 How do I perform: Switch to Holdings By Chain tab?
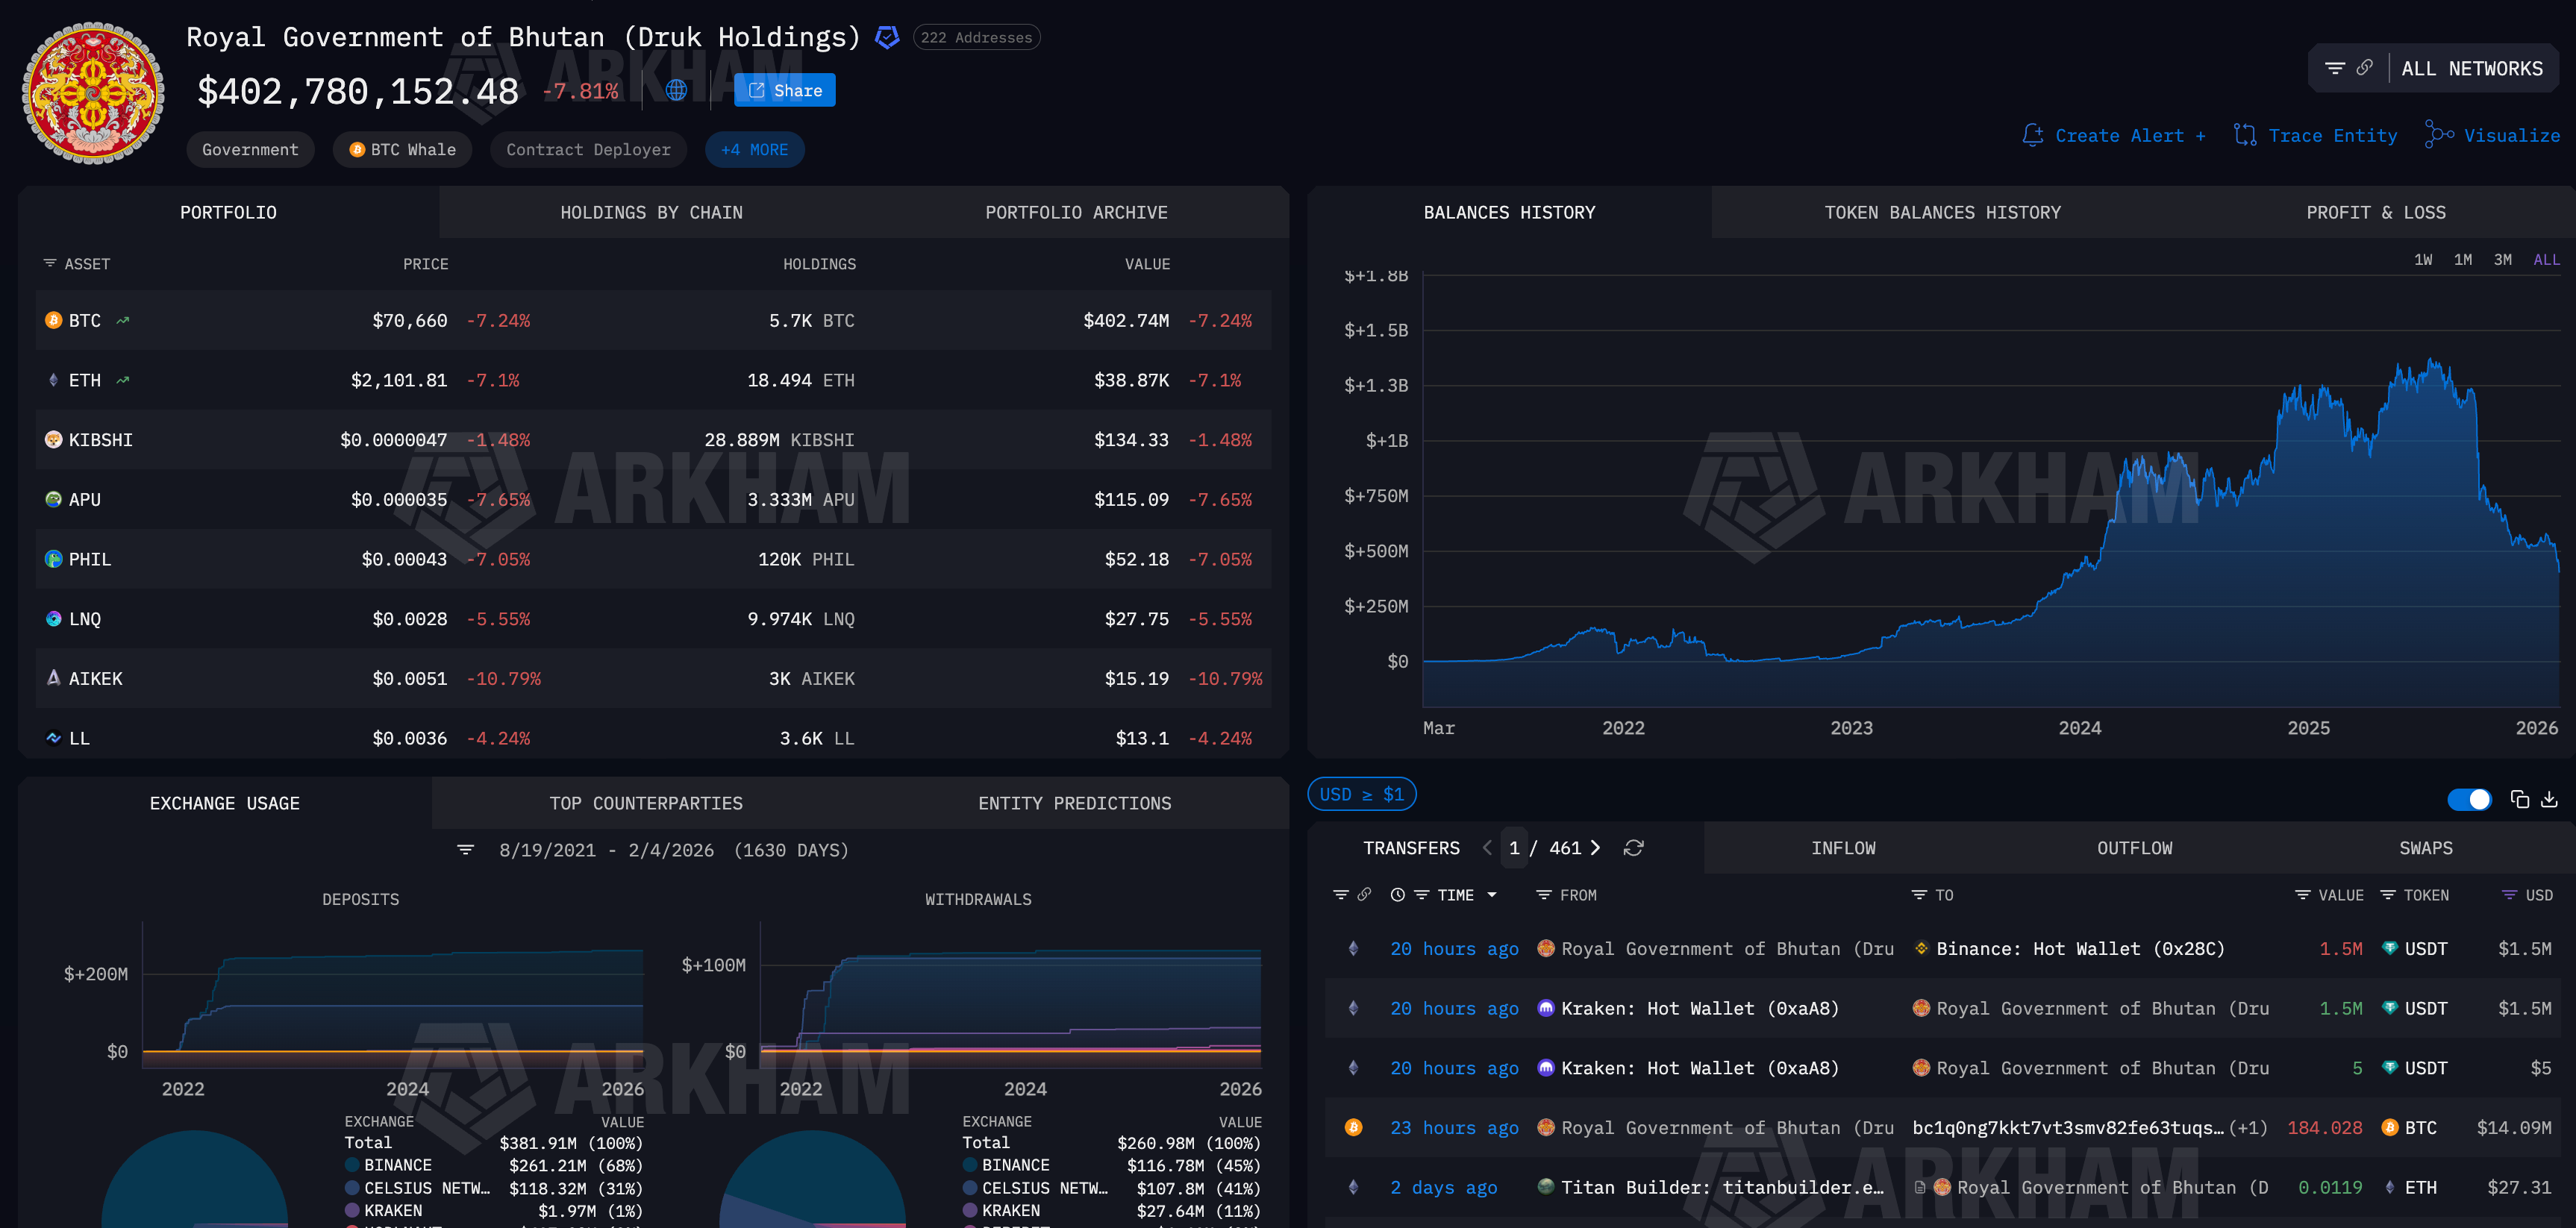[x=651, y=212]
